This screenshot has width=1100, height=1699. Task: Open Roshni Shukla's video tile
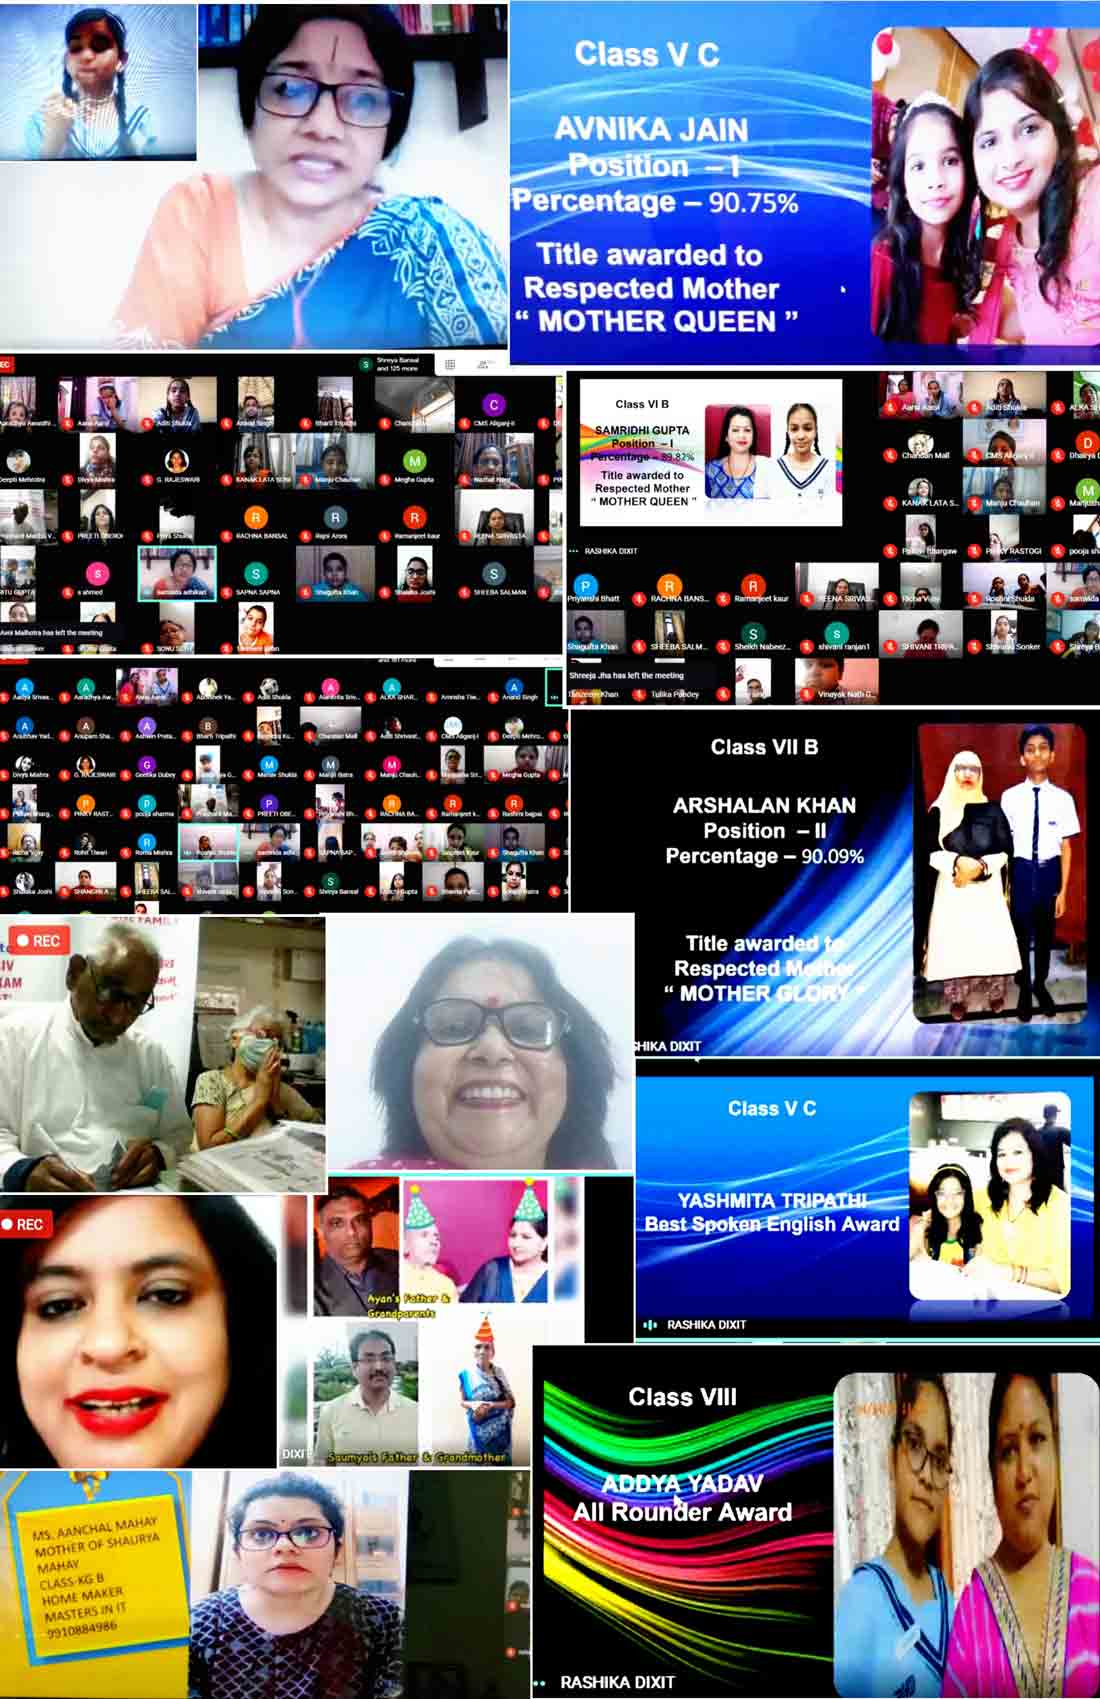pyautogui.click(x=1004, y=585)
